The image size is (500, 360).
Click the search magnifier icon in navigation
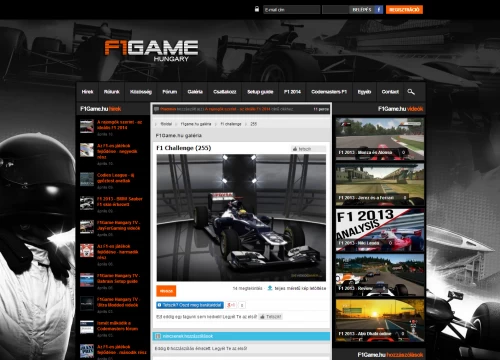point(411,92)
